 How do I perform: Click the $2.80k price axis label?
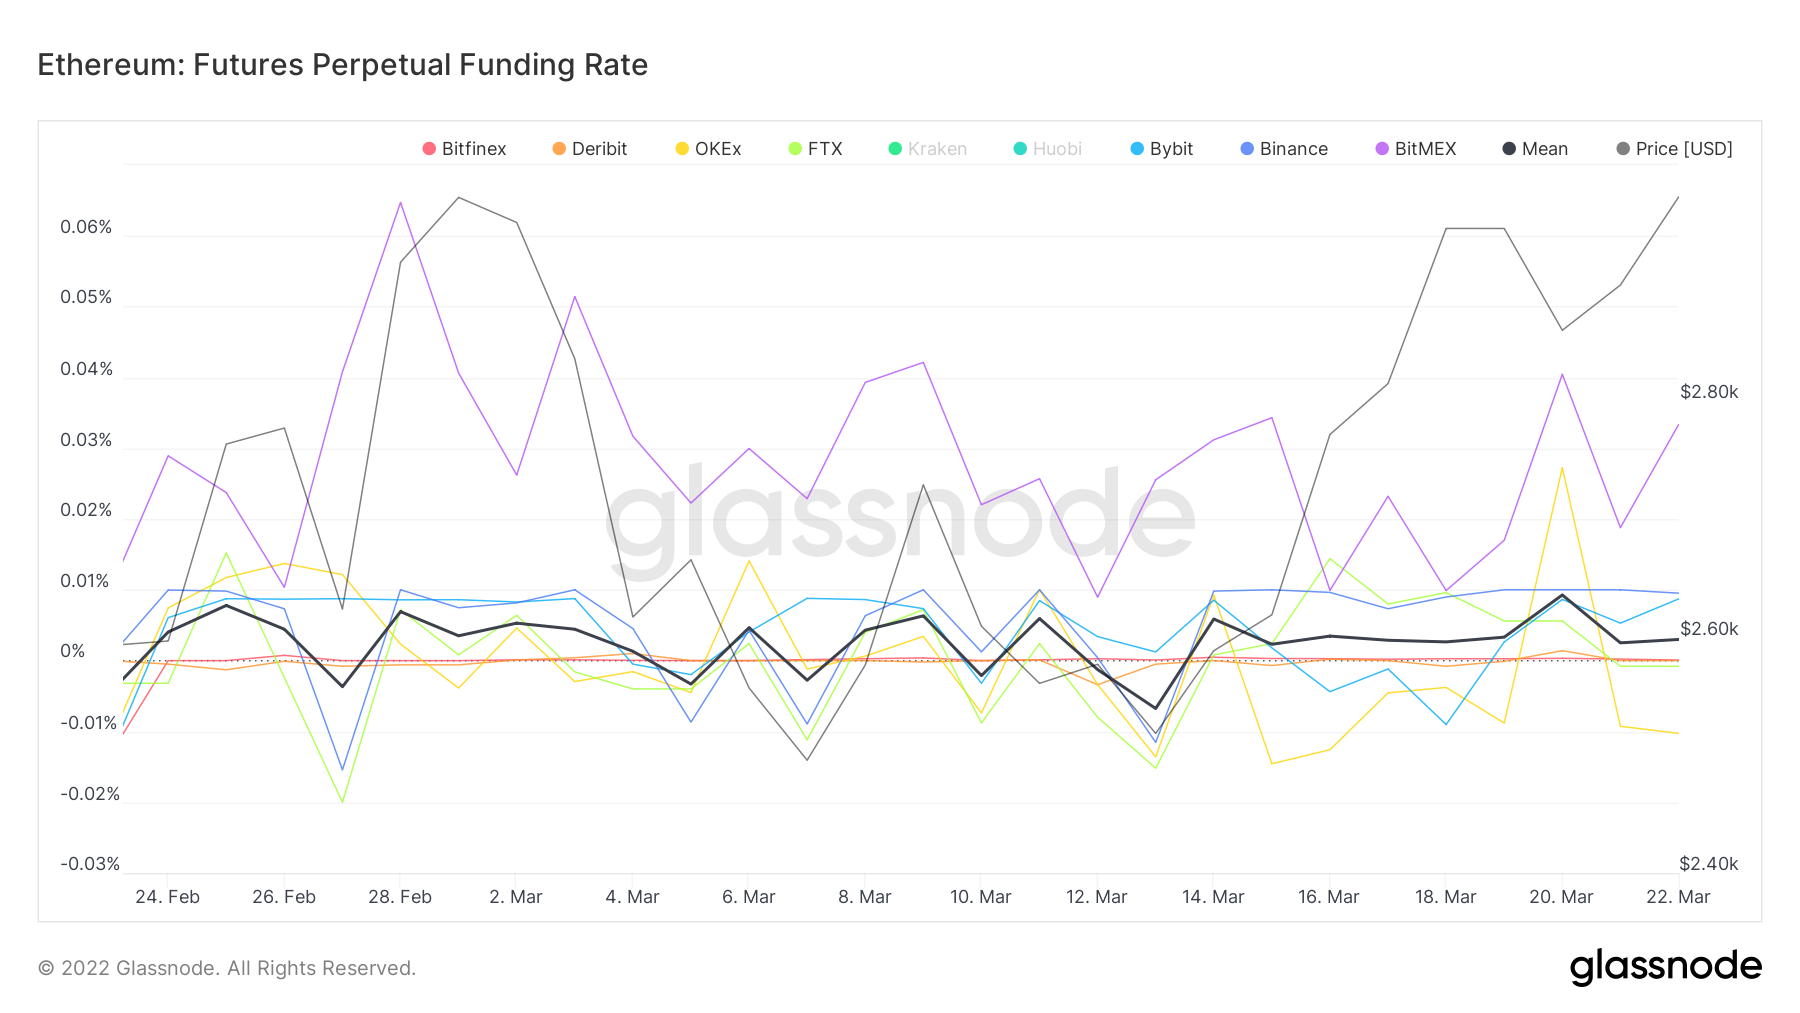[1709, 392]
